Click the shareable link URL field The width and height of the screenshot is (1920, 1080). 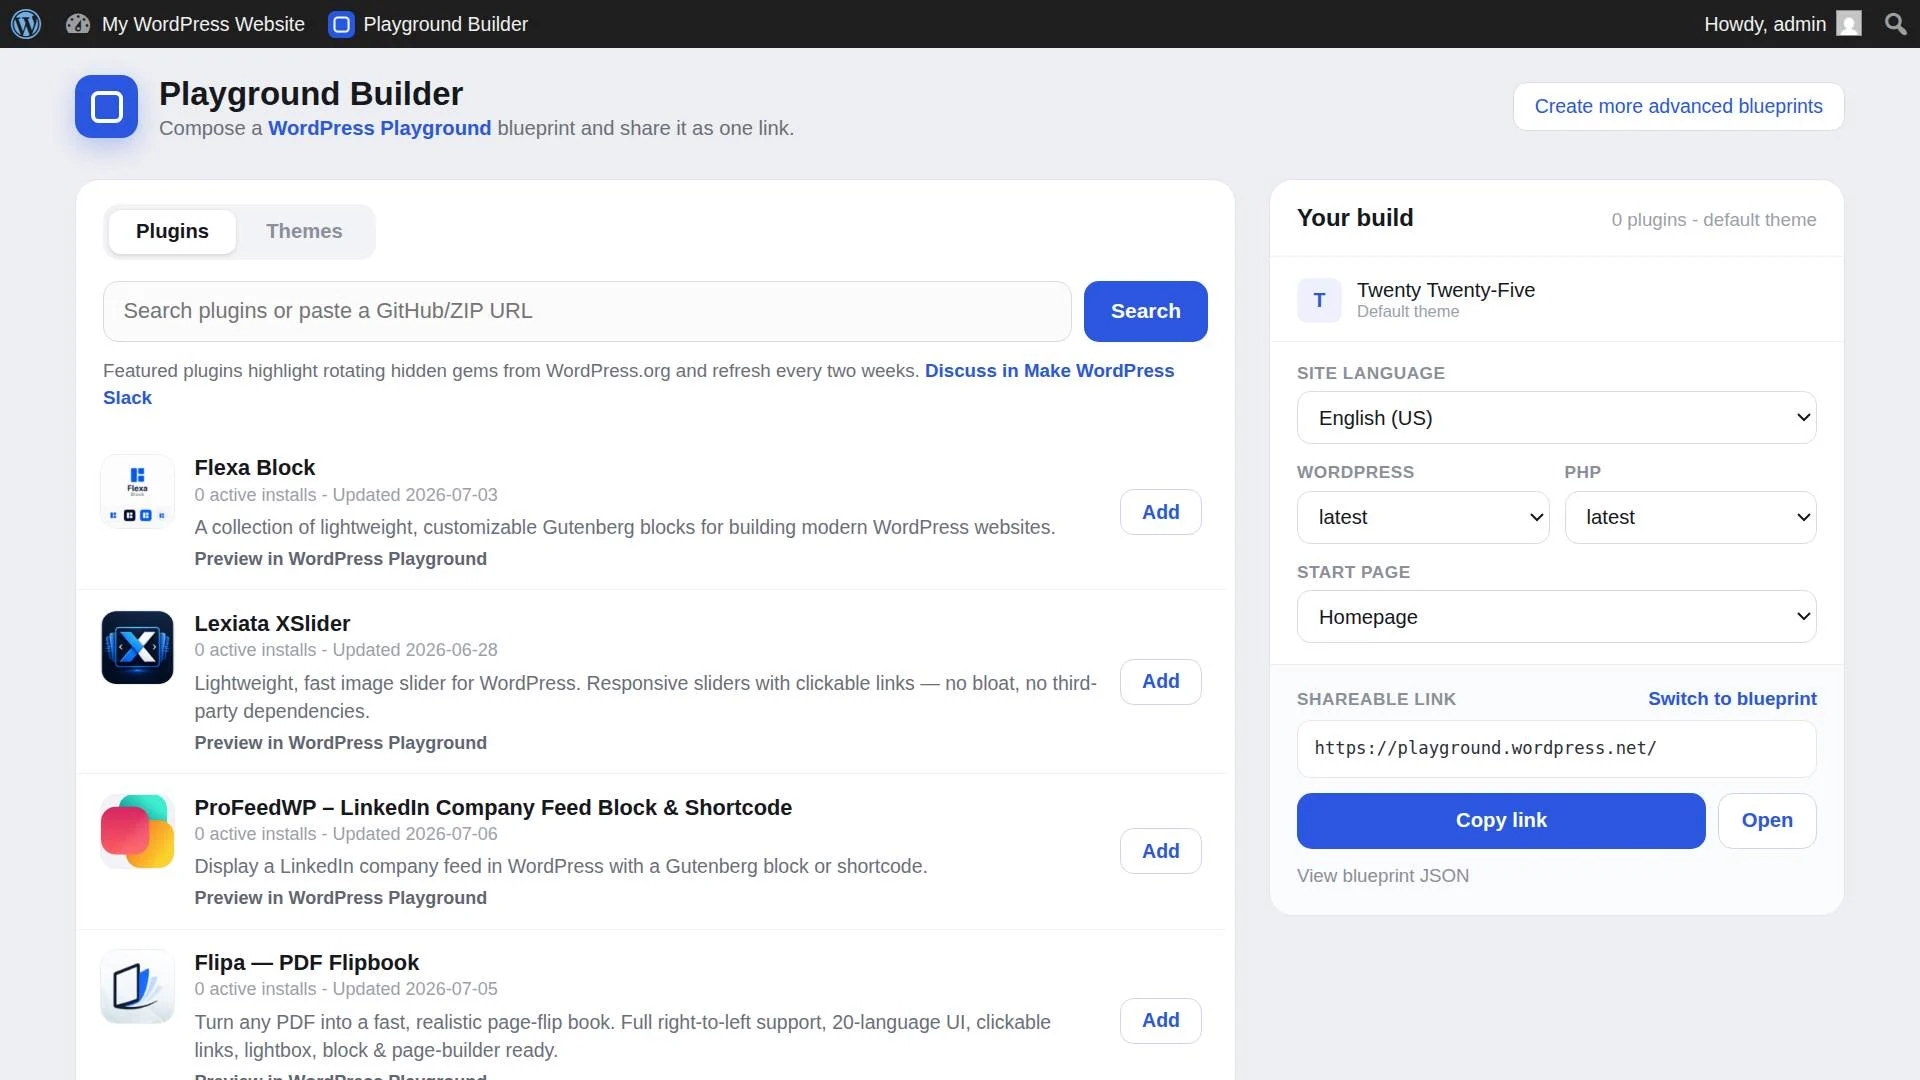tap(1556, 749)
